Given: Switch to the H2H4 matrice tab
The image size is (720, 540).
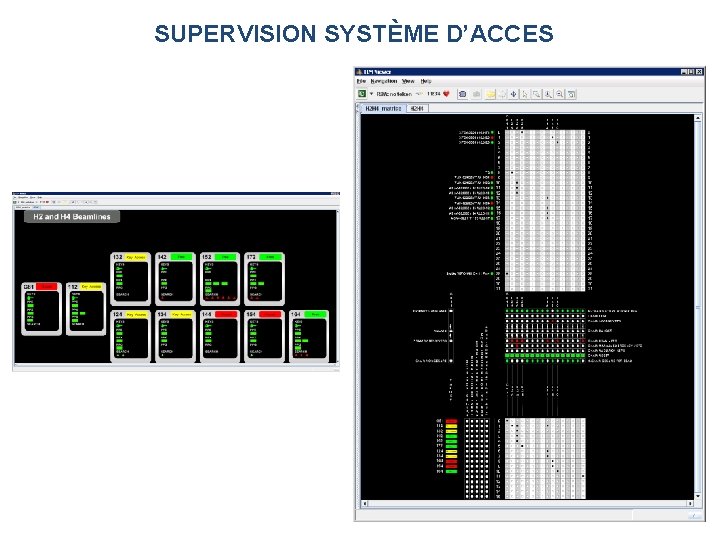Looking at the screenshot, I should coord(383,109).
